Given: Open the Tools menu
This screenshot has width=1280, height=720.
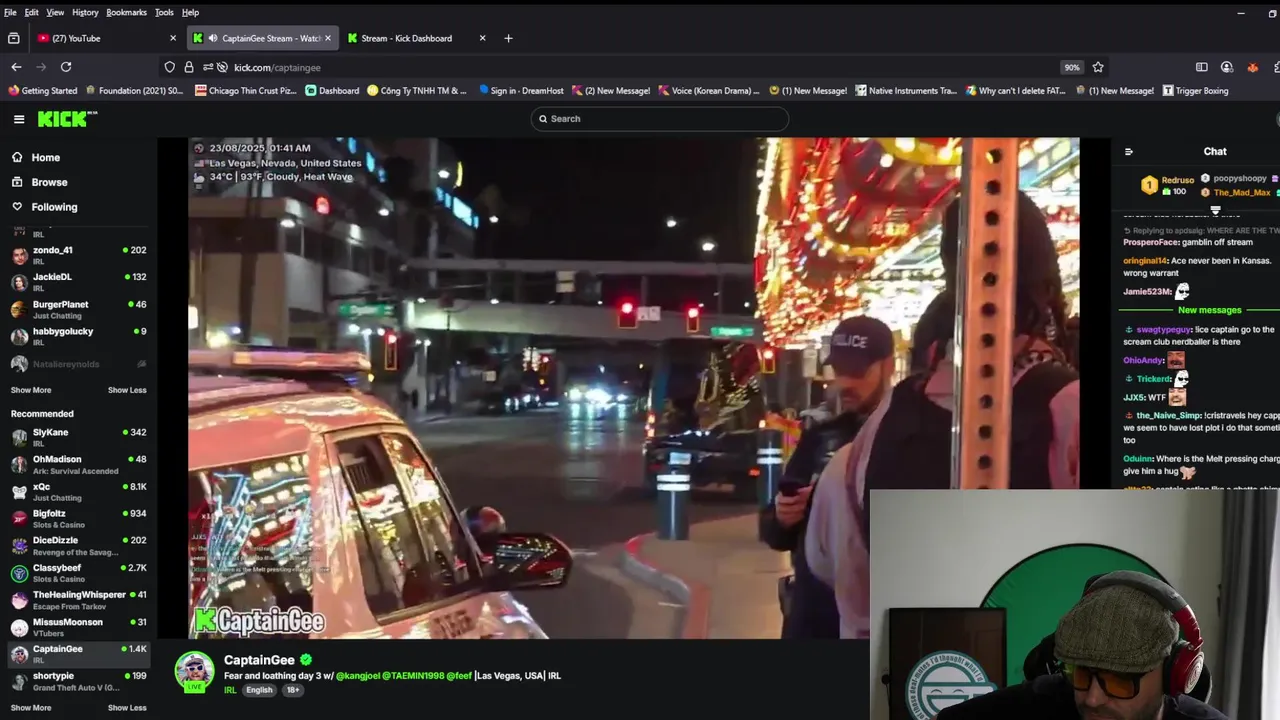Looking at the screenshot, I should click(164, 12).
